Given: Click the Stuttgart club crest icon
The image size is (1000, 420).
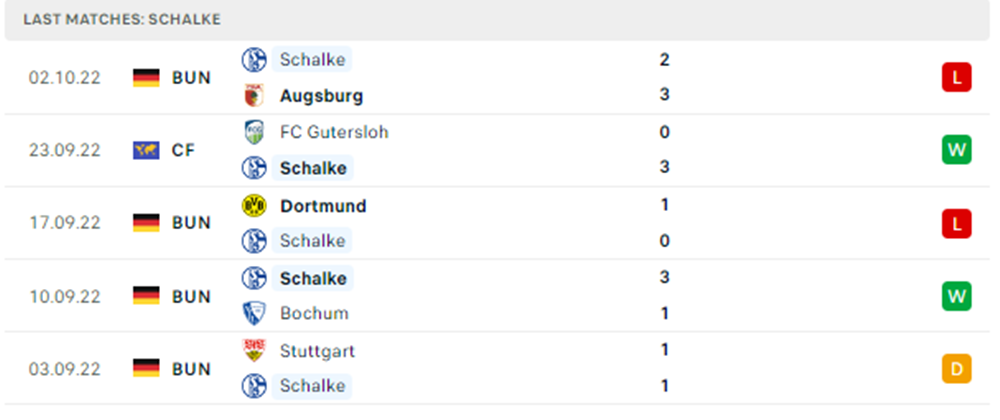Looking at the screenshot, I should 254,350.
